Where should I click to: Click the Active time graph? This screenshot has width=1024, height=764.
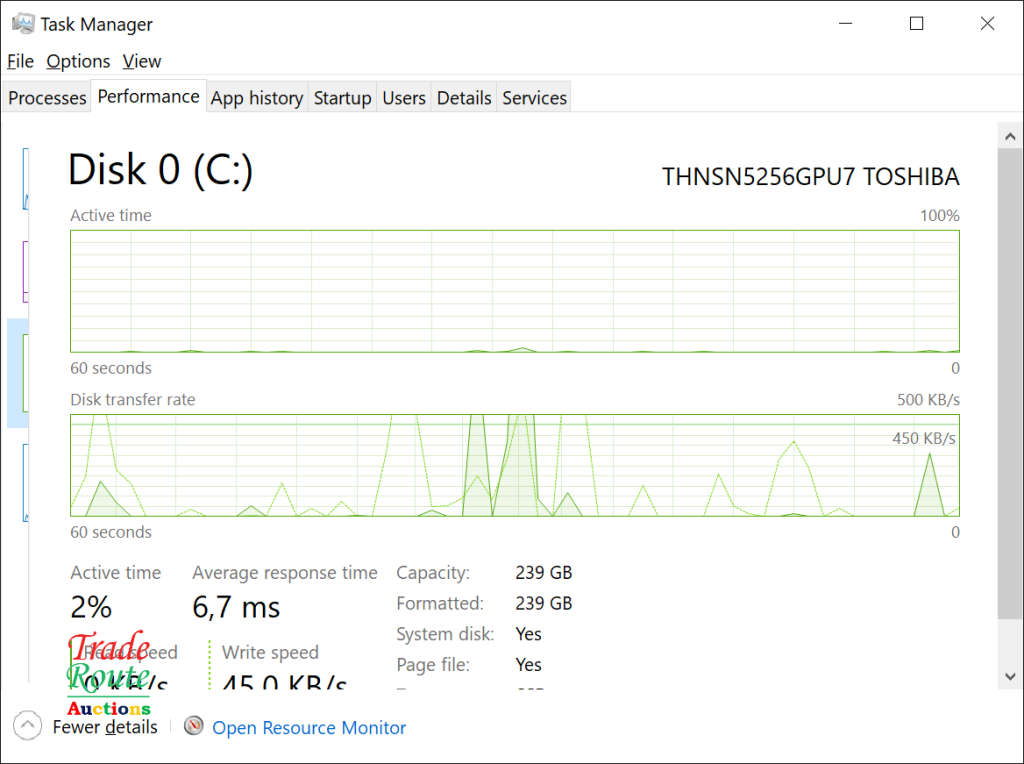pyautogui.click(x=514, y=291)
